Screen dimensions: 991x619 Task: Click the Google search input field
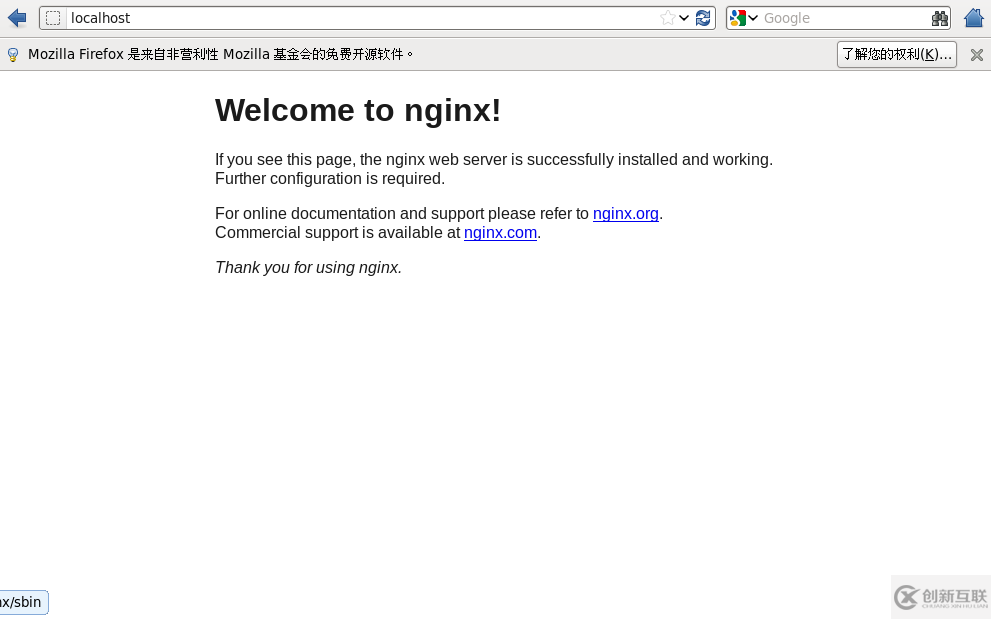tap(846, 18)
